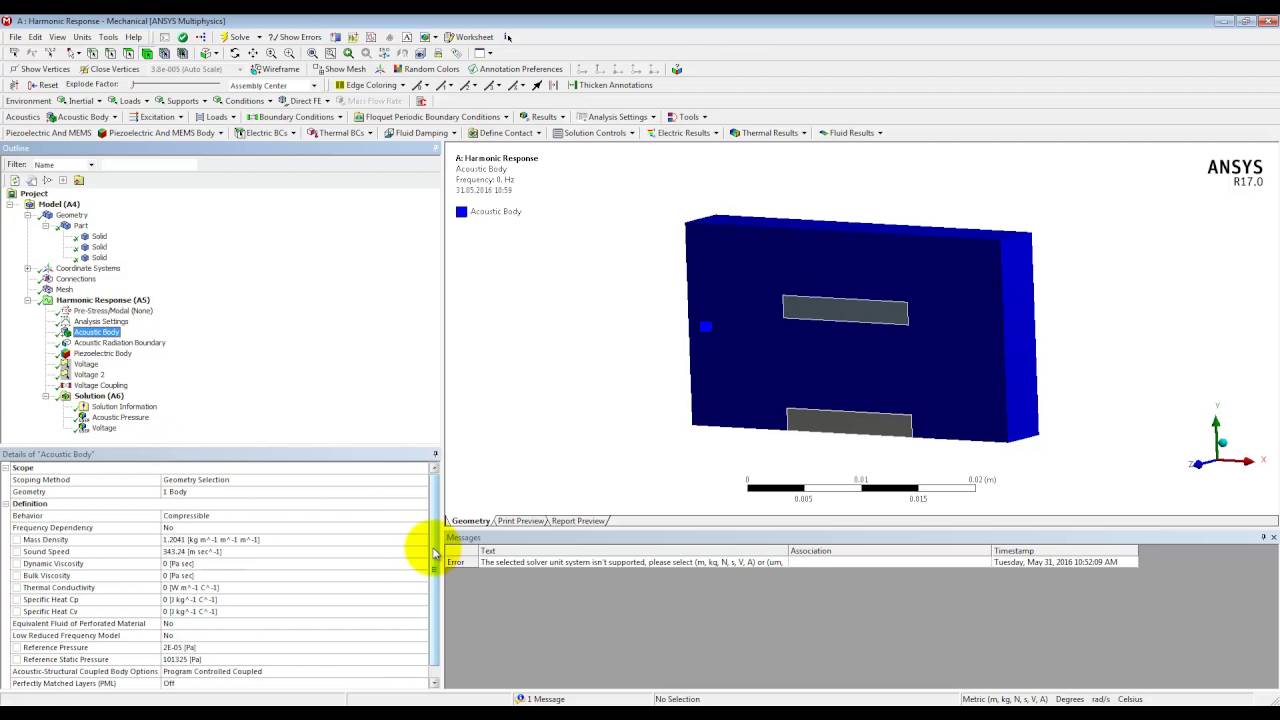Click the Solve lightning icon
The width and height of the screenshot is (1280, 720).
click(x=225, y=37)
